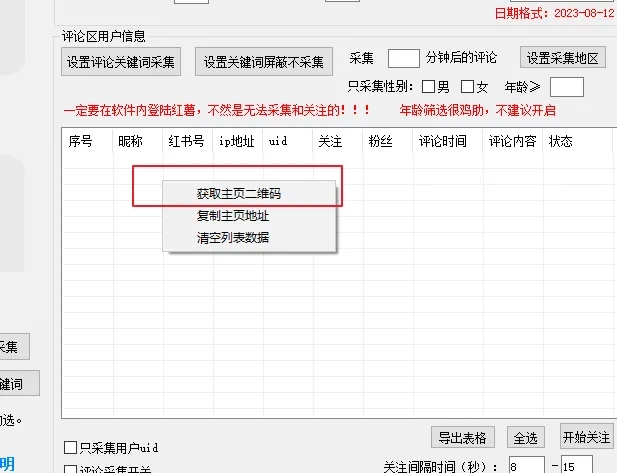Click the 序号 column header

coord(87,141)
